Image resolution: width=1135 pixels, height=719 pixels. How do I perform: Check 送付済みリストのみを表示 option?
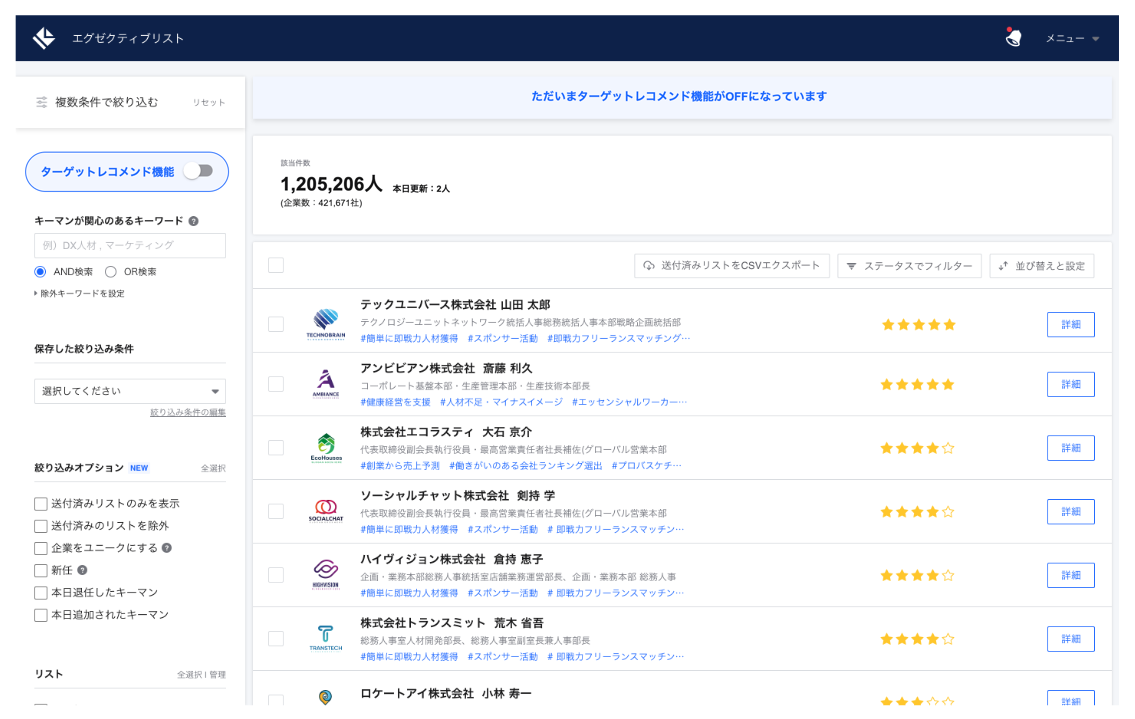(x=41, y=504)
